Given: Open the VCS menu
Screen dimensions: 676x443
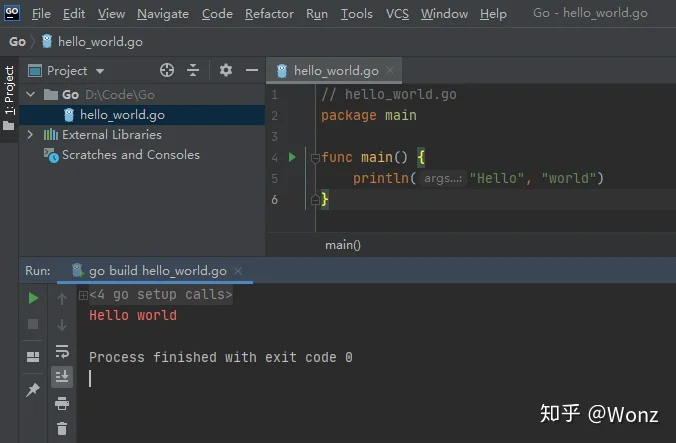Looking at the screenshot, I should tap(397, 14).
